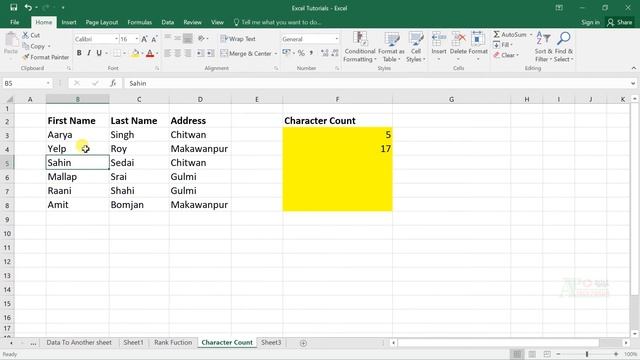Open the Number Format General dropdown
Screen dimensions: 640x360
coord(337,39)
